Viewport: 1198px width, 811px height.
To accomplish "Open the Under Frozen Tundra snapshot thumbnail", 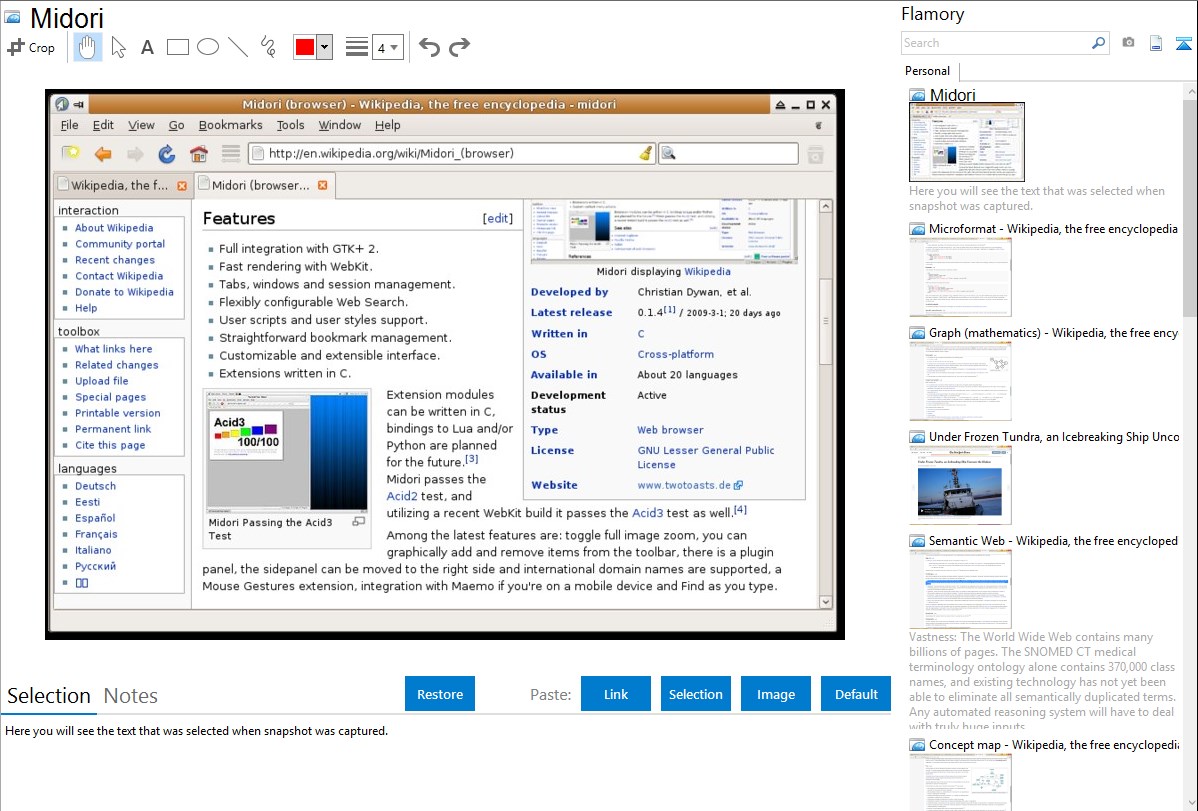I will coord(960,485).
